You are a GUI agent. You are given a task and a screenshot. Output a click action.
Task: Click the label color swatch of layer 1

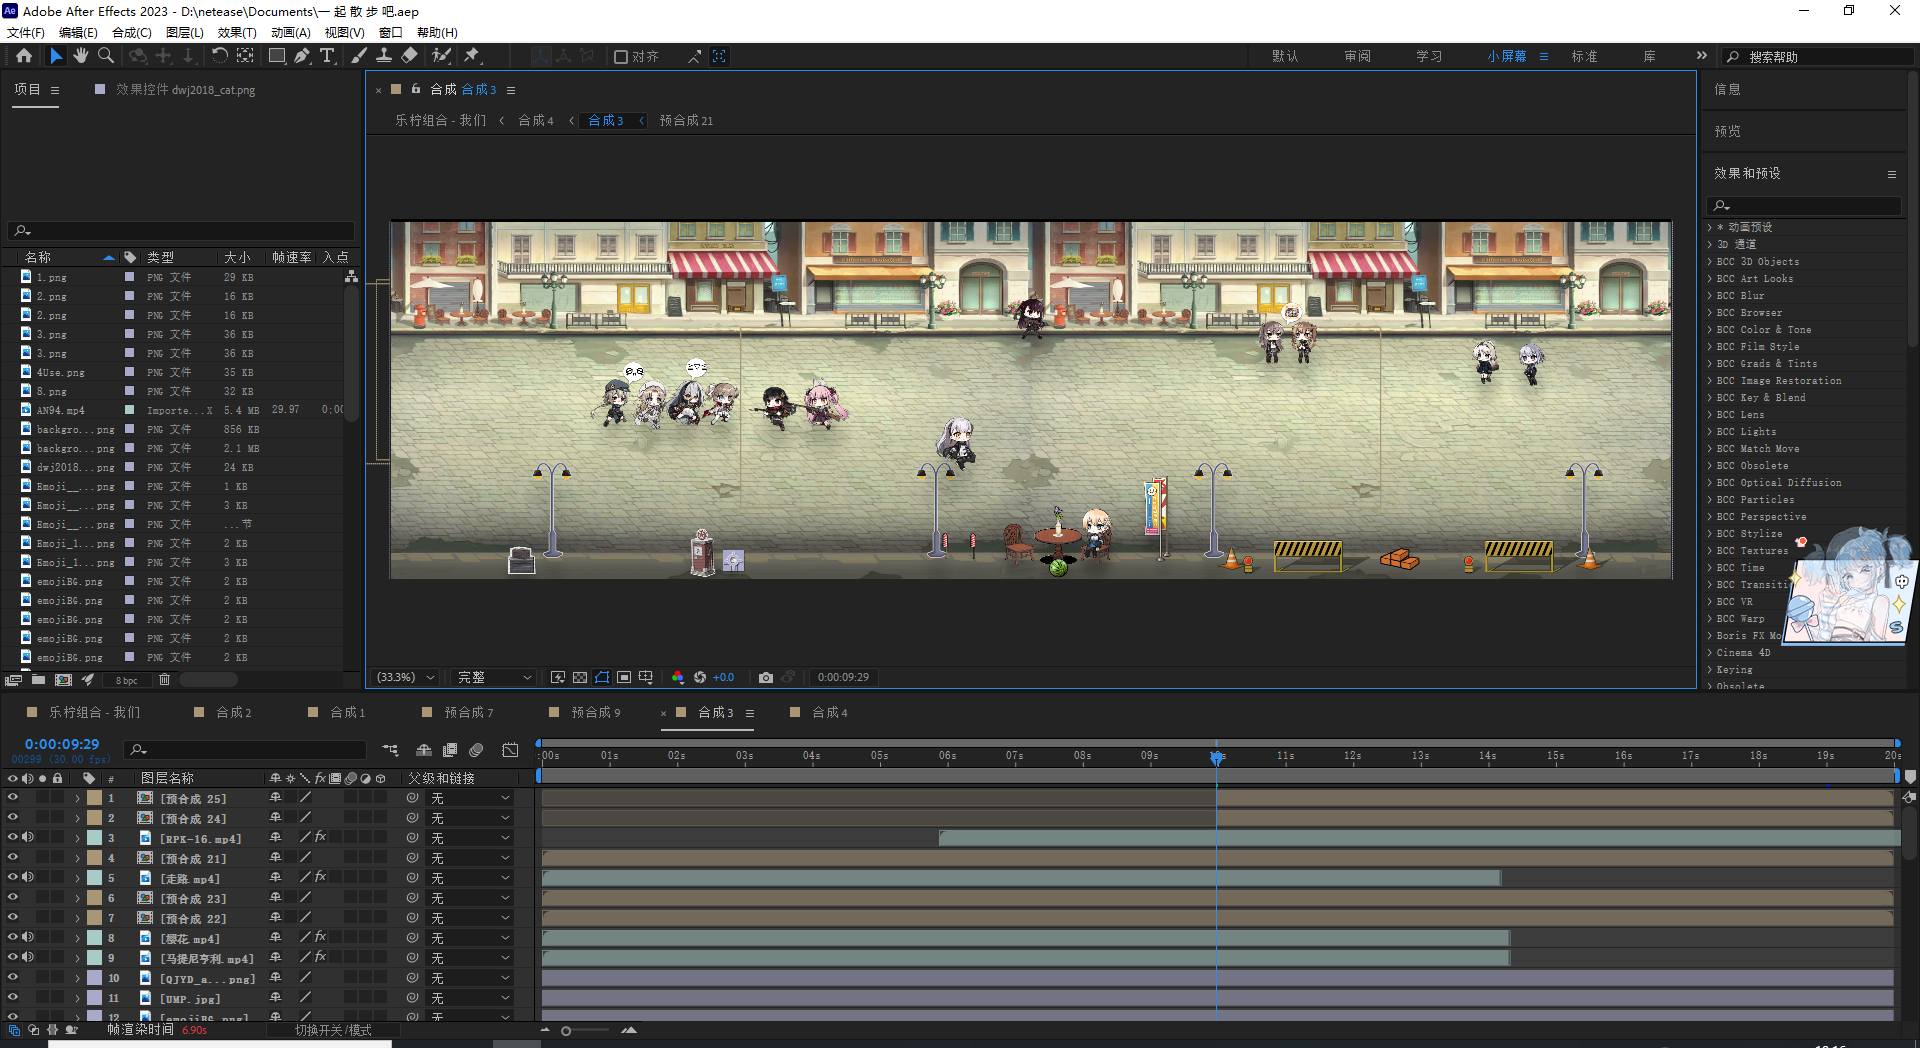tap(95, 798)
